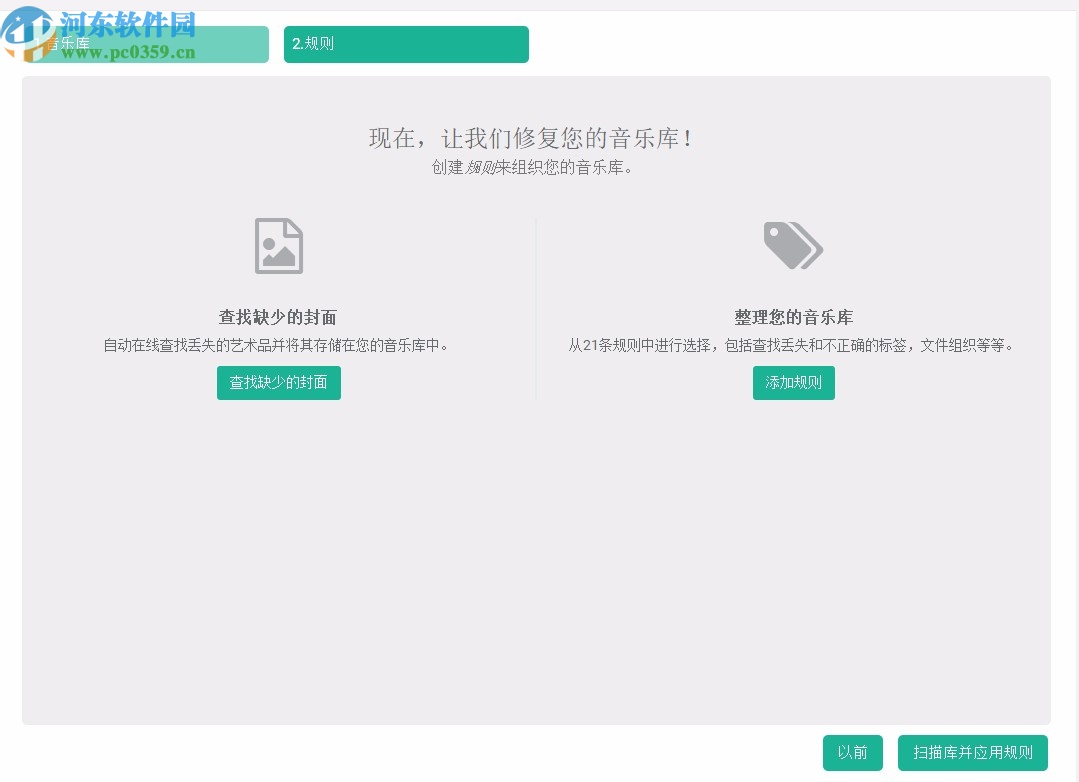Click the 整理您的音乐库 heading
Image resolution: width=1079 pixels, height=782 pixels.
pos(793,317)
